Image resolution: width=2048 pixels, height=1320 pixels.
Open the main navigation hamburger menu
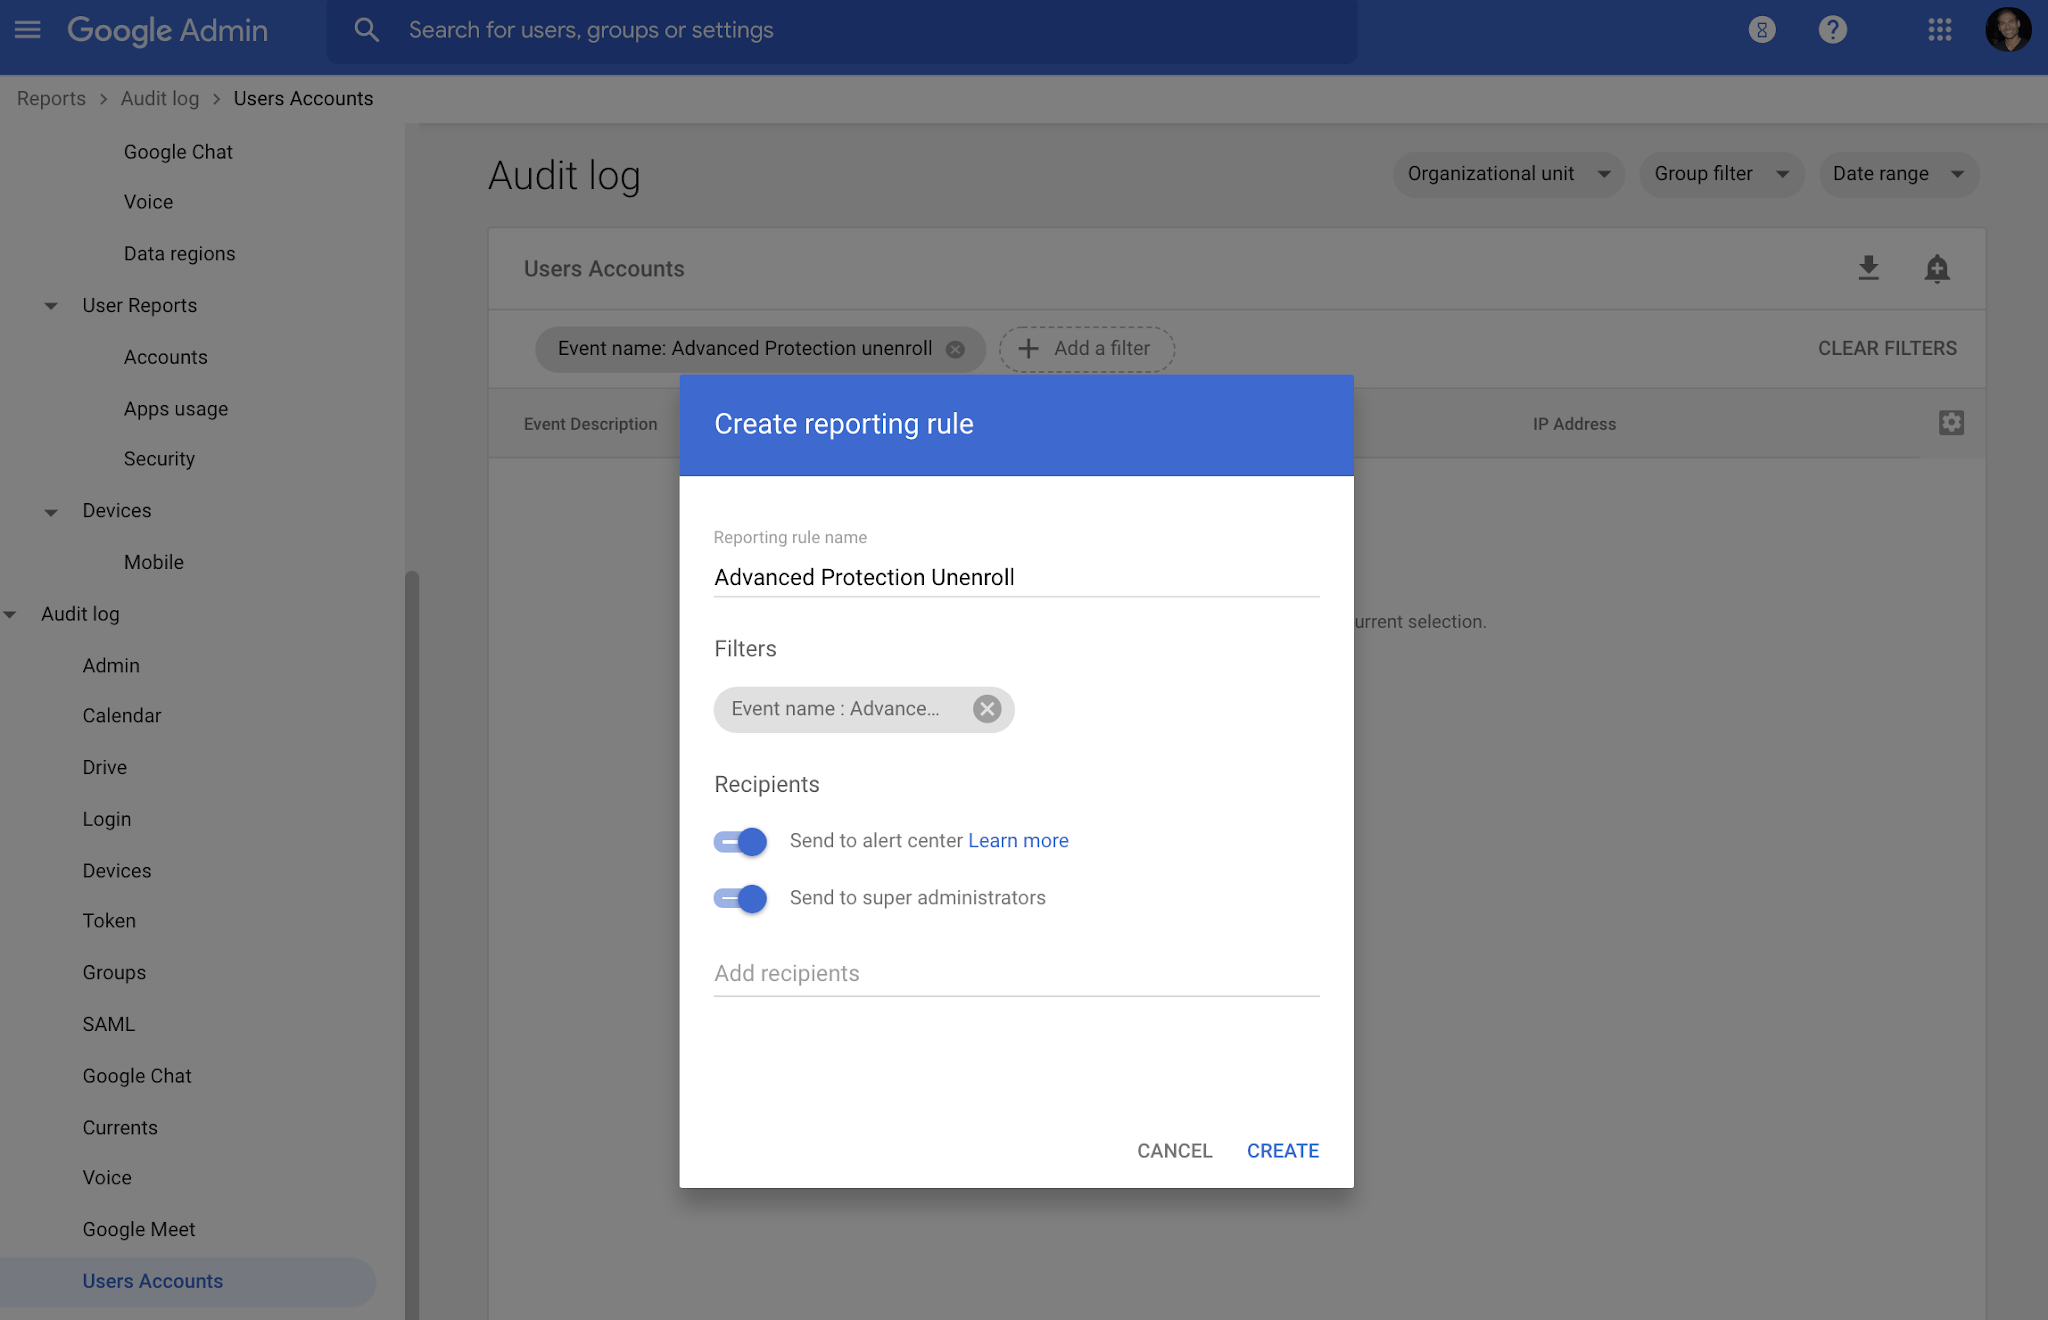(x=27, y=29)
